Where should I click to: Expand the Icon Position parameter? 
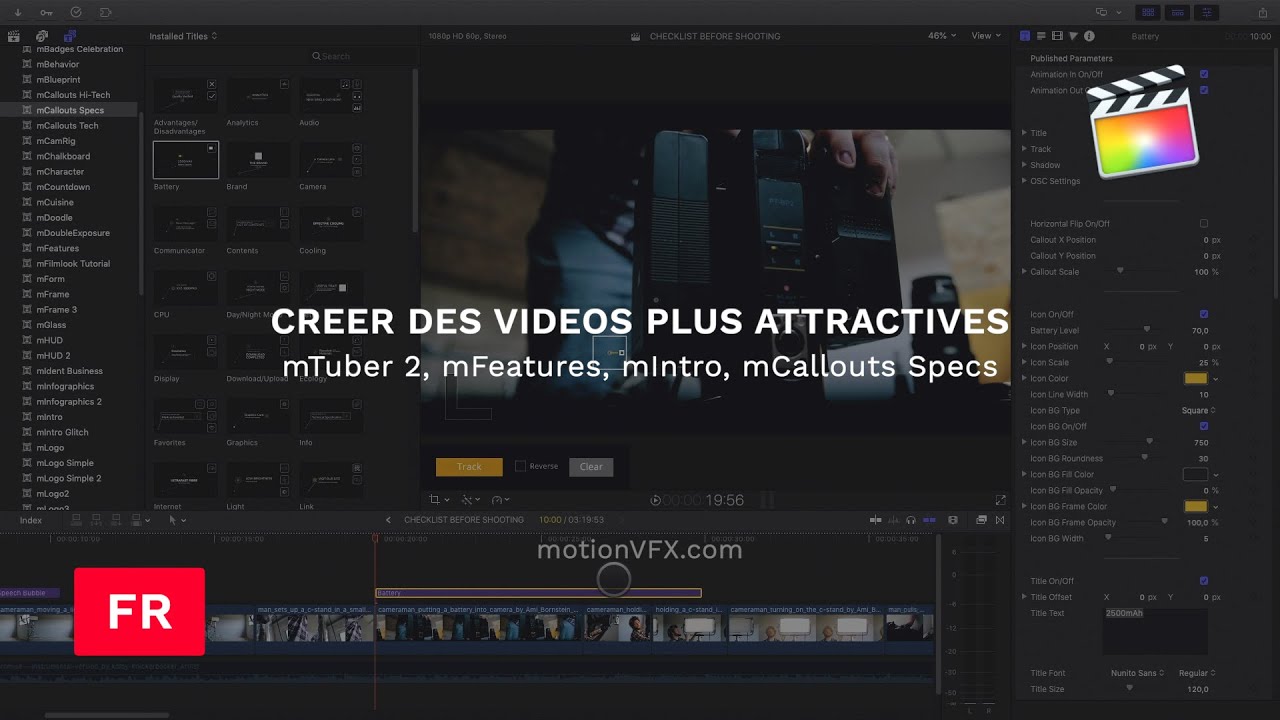[1024, 346]
